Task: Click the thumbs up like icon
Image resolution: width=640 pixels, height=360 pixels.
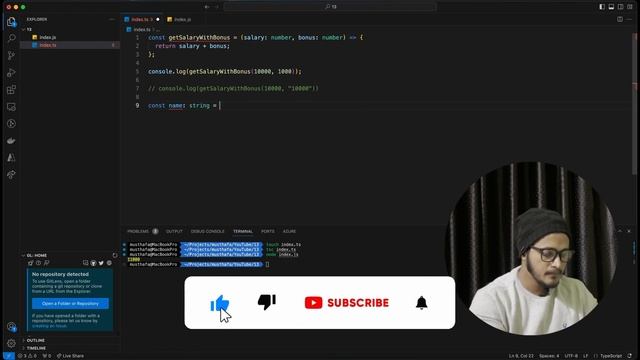Action: (x=220, y=303)
